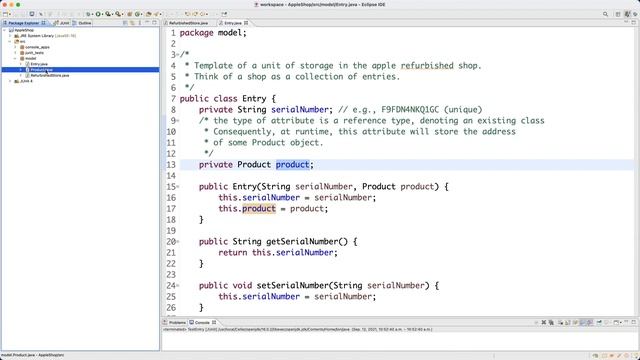This screenshot has width=640, height=360.
Task: Click the New Java Package icon in toolbar
Action: tap(129, 14)
